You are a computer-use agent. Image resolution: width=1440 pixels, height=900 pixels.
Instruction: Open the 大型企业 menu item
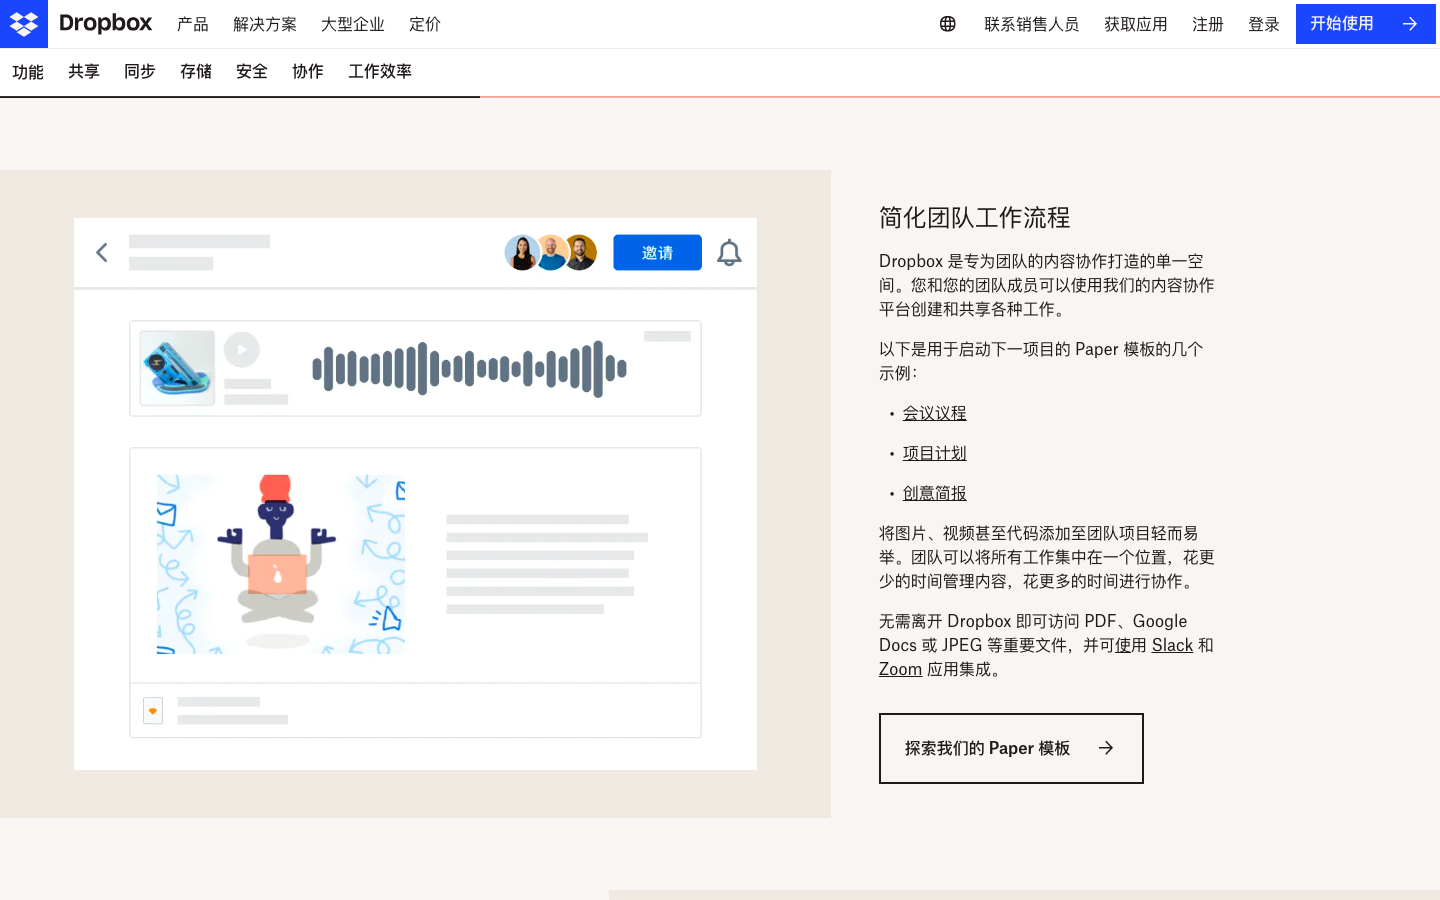(x=353, y=24)
